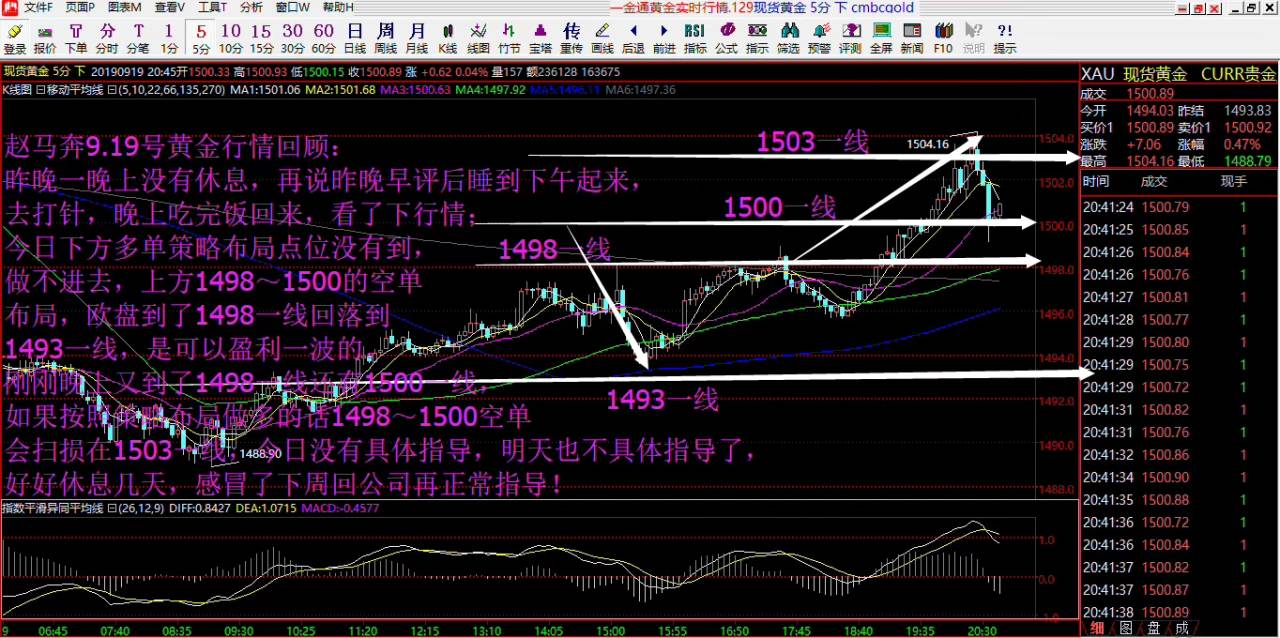
Task: Choose the 竹节 bar chart style
Action: click(x=509, y=38)
